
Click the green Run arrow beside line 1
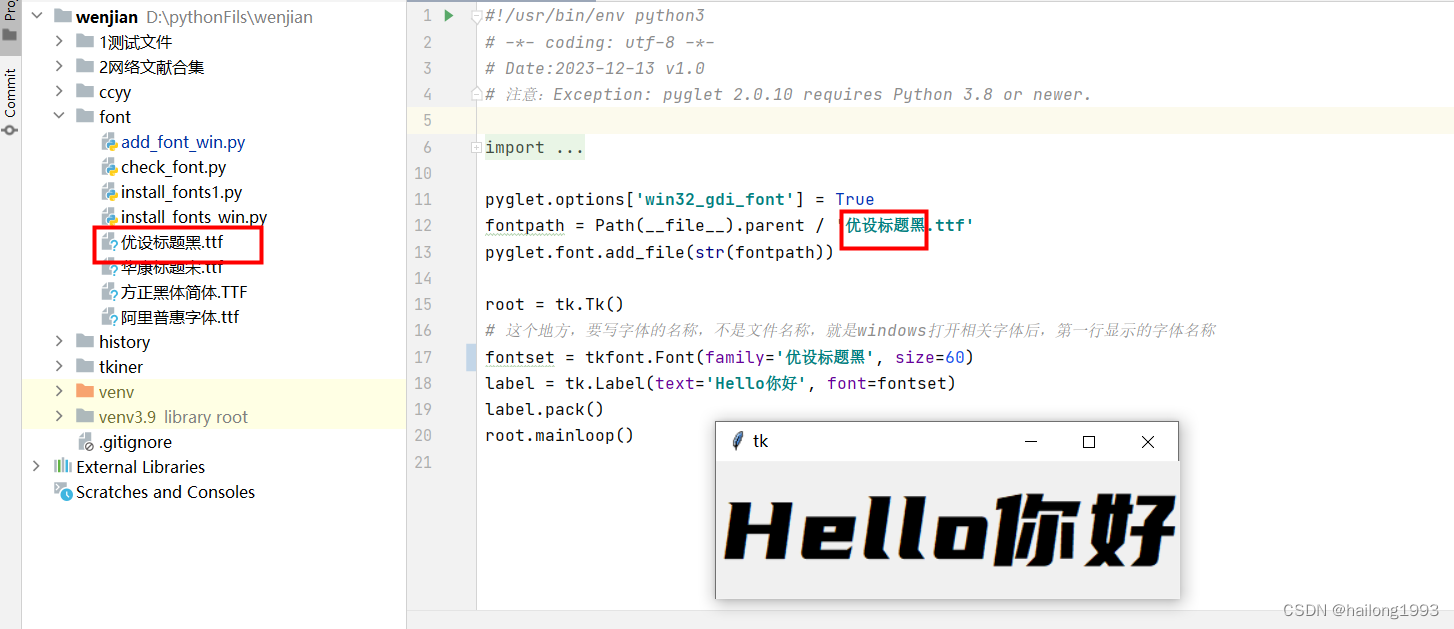(x=448, y=15)
